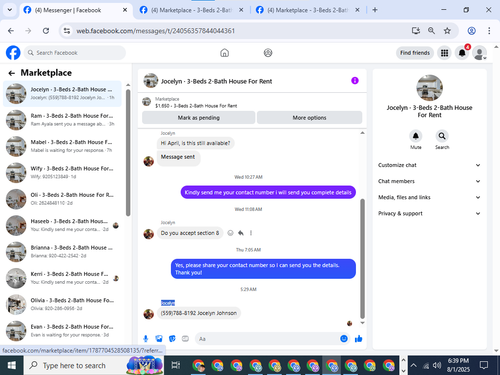Bookmark this page with star icon

(447, 31)
